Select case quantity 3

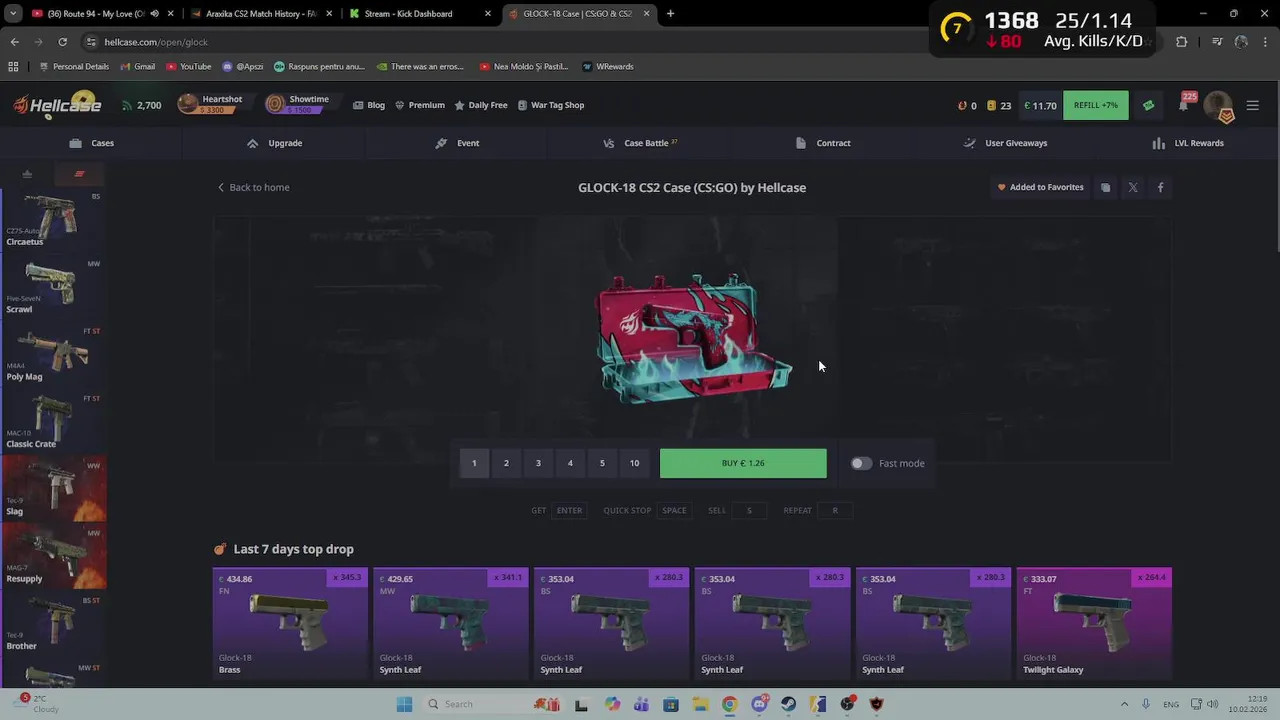pyautogui.click(x=538, y=463)
